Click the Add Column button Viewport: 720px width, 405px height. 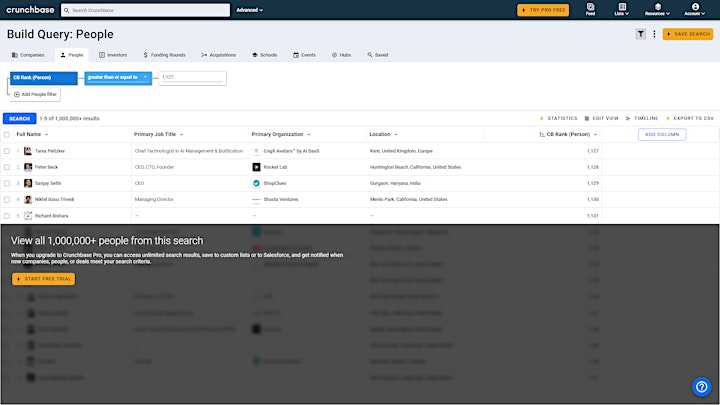coord(662,135)
